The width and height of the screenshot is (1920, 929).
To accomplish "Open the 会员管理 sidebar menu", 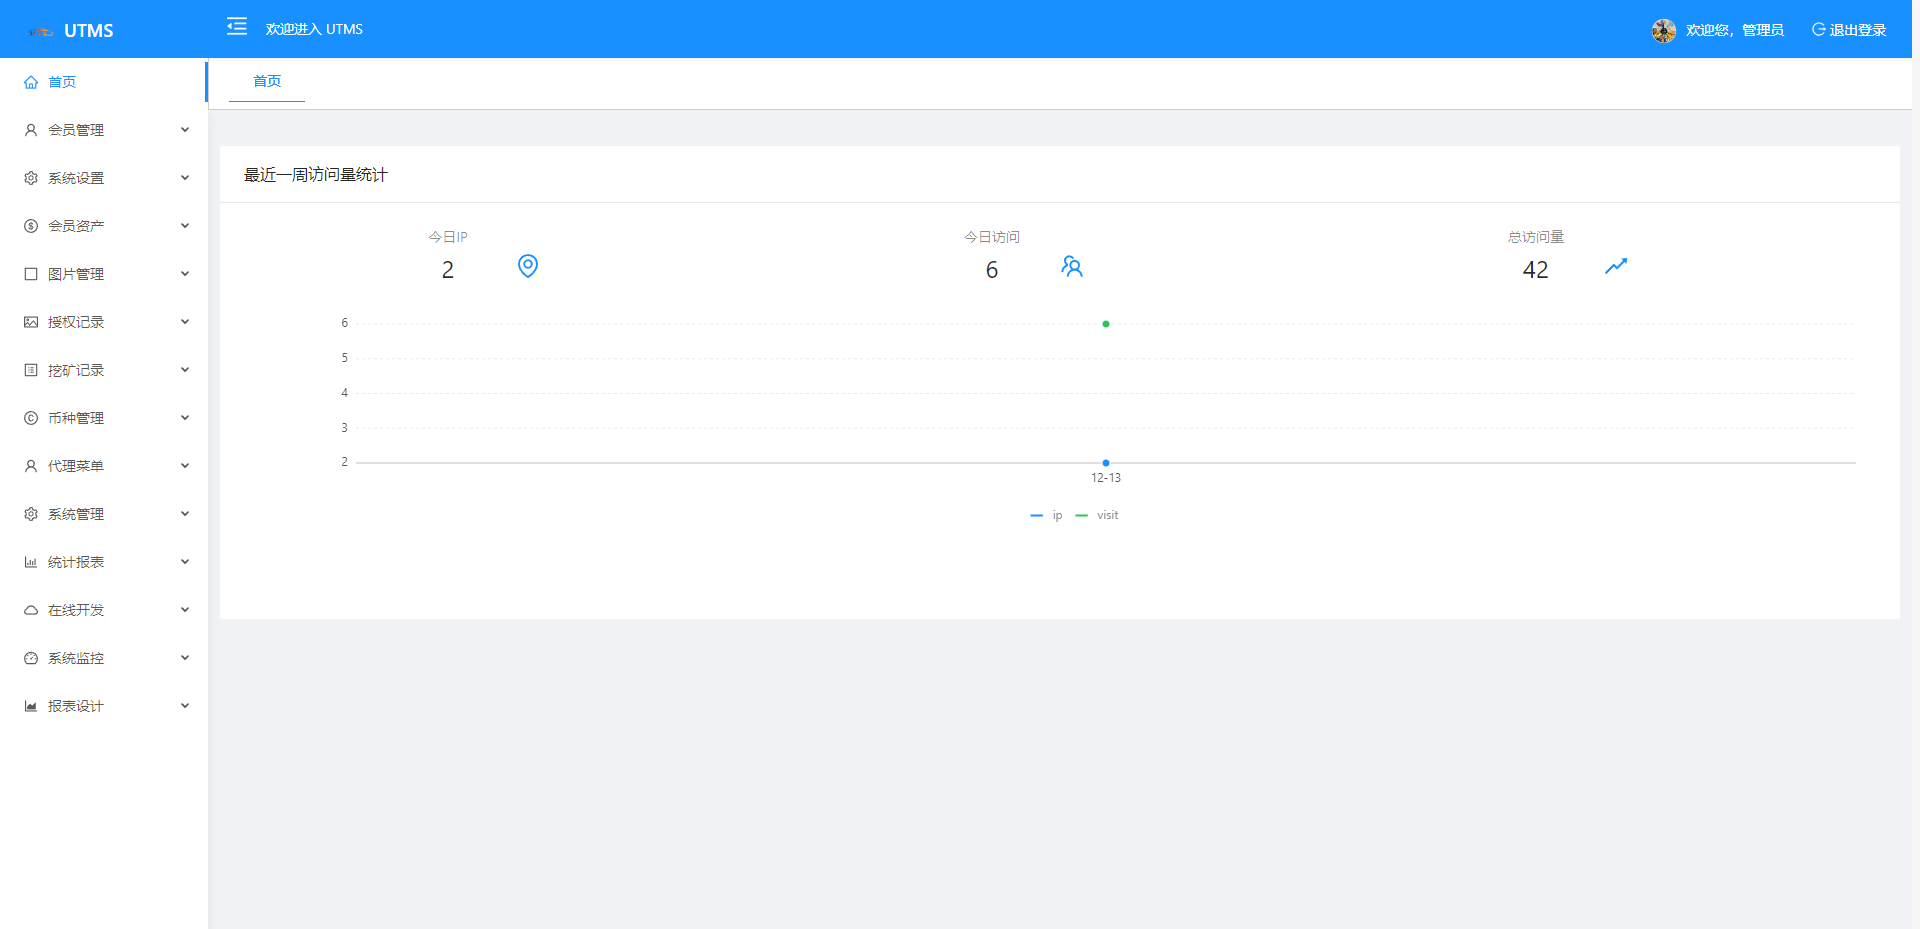I will tap(104, 130).
